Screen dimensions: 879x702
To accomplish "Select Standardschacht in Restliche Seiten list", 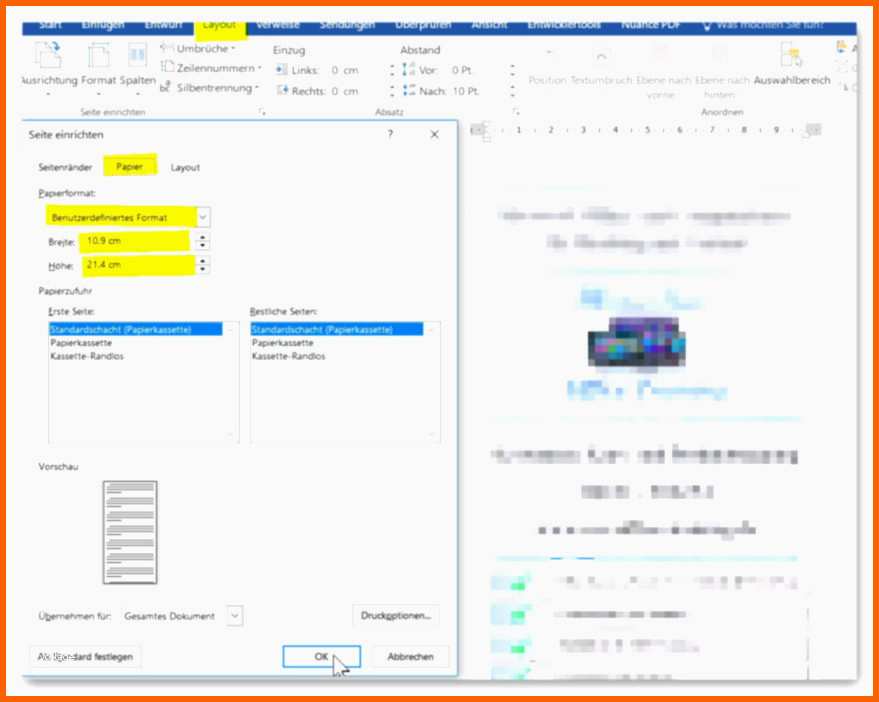I will (x=336, y=329).
